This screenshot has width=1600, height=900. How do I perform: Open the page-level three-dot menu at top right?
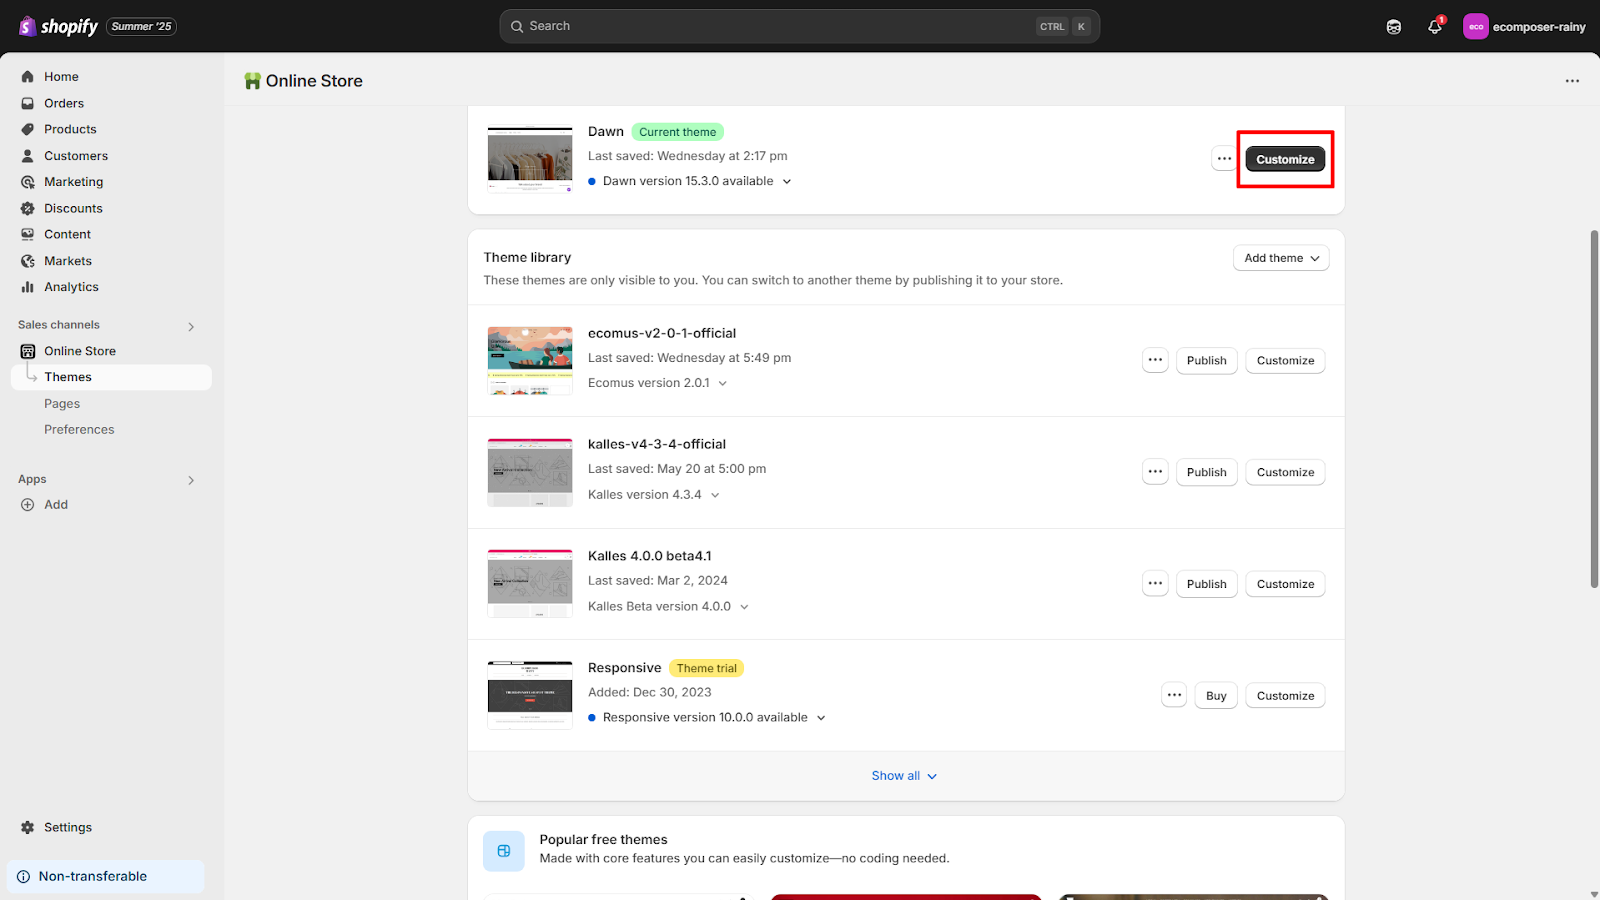pyautogui.click(x=1572, y=81)
